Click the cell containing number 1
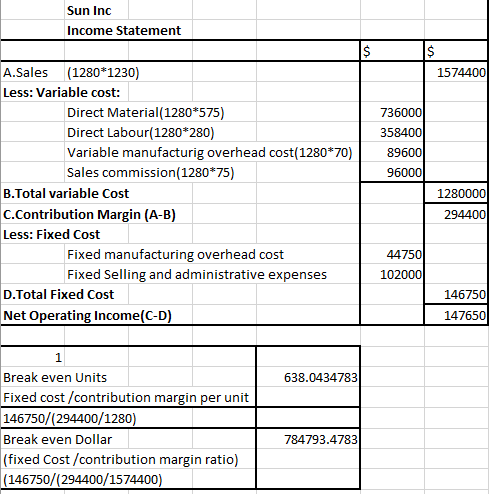 click(58, 358)
